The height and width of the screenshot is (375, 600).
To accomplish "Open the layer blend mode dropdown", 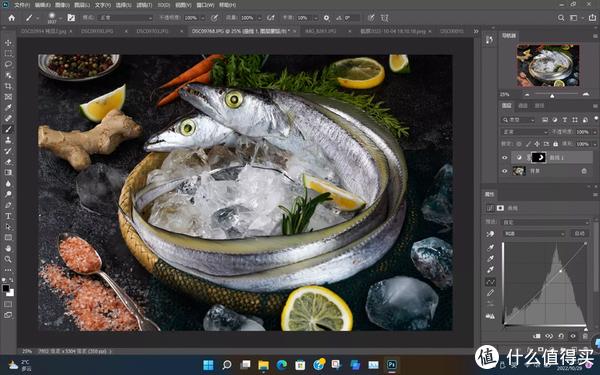I will tap(525, 132).
